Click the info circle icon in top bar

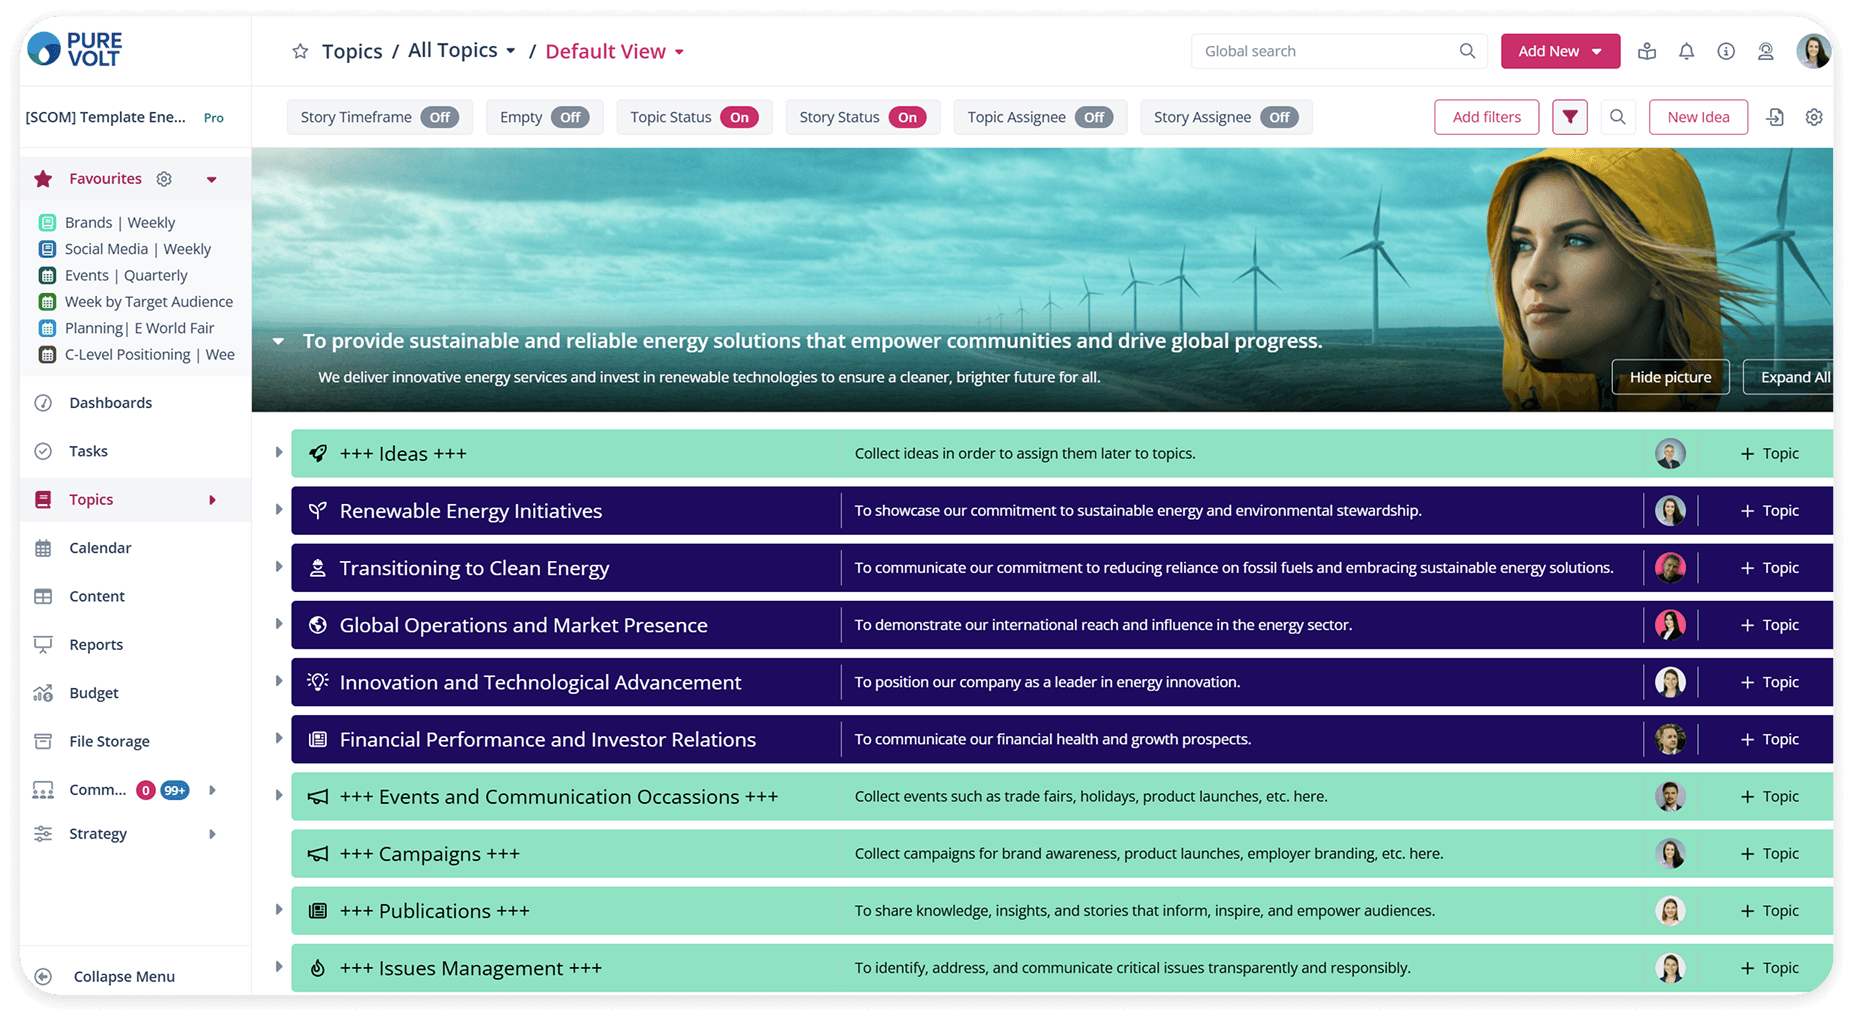pos(1726,51)
